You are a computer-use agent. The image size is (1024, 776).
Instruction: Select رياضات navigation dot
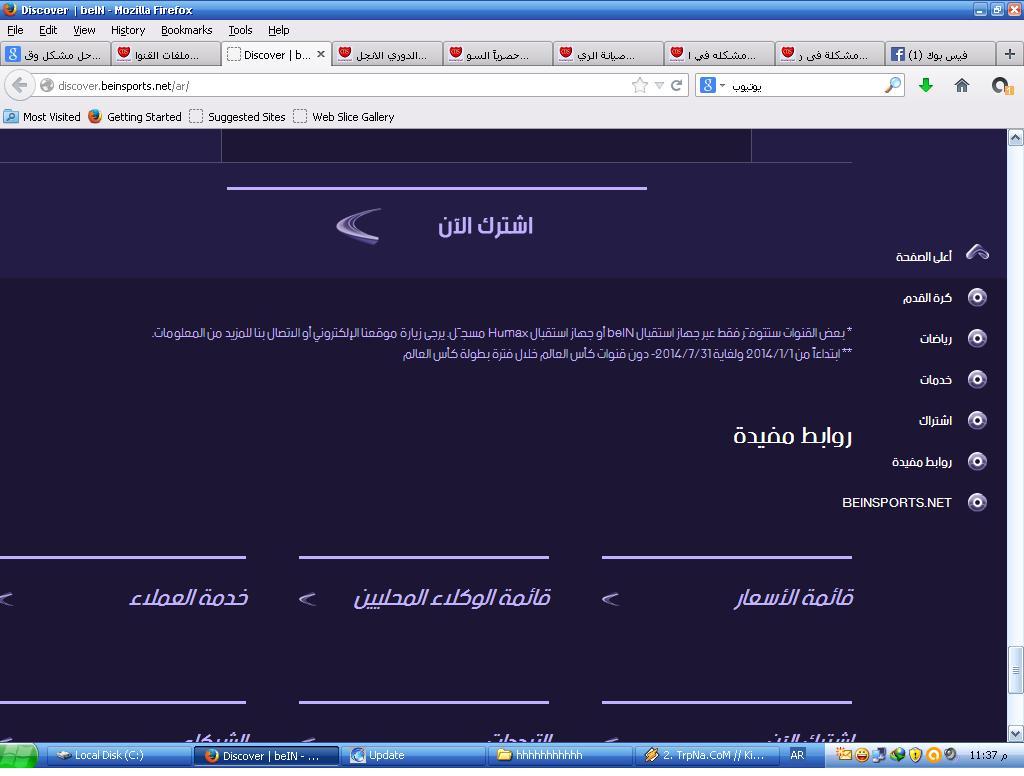[x=977, y=338]
